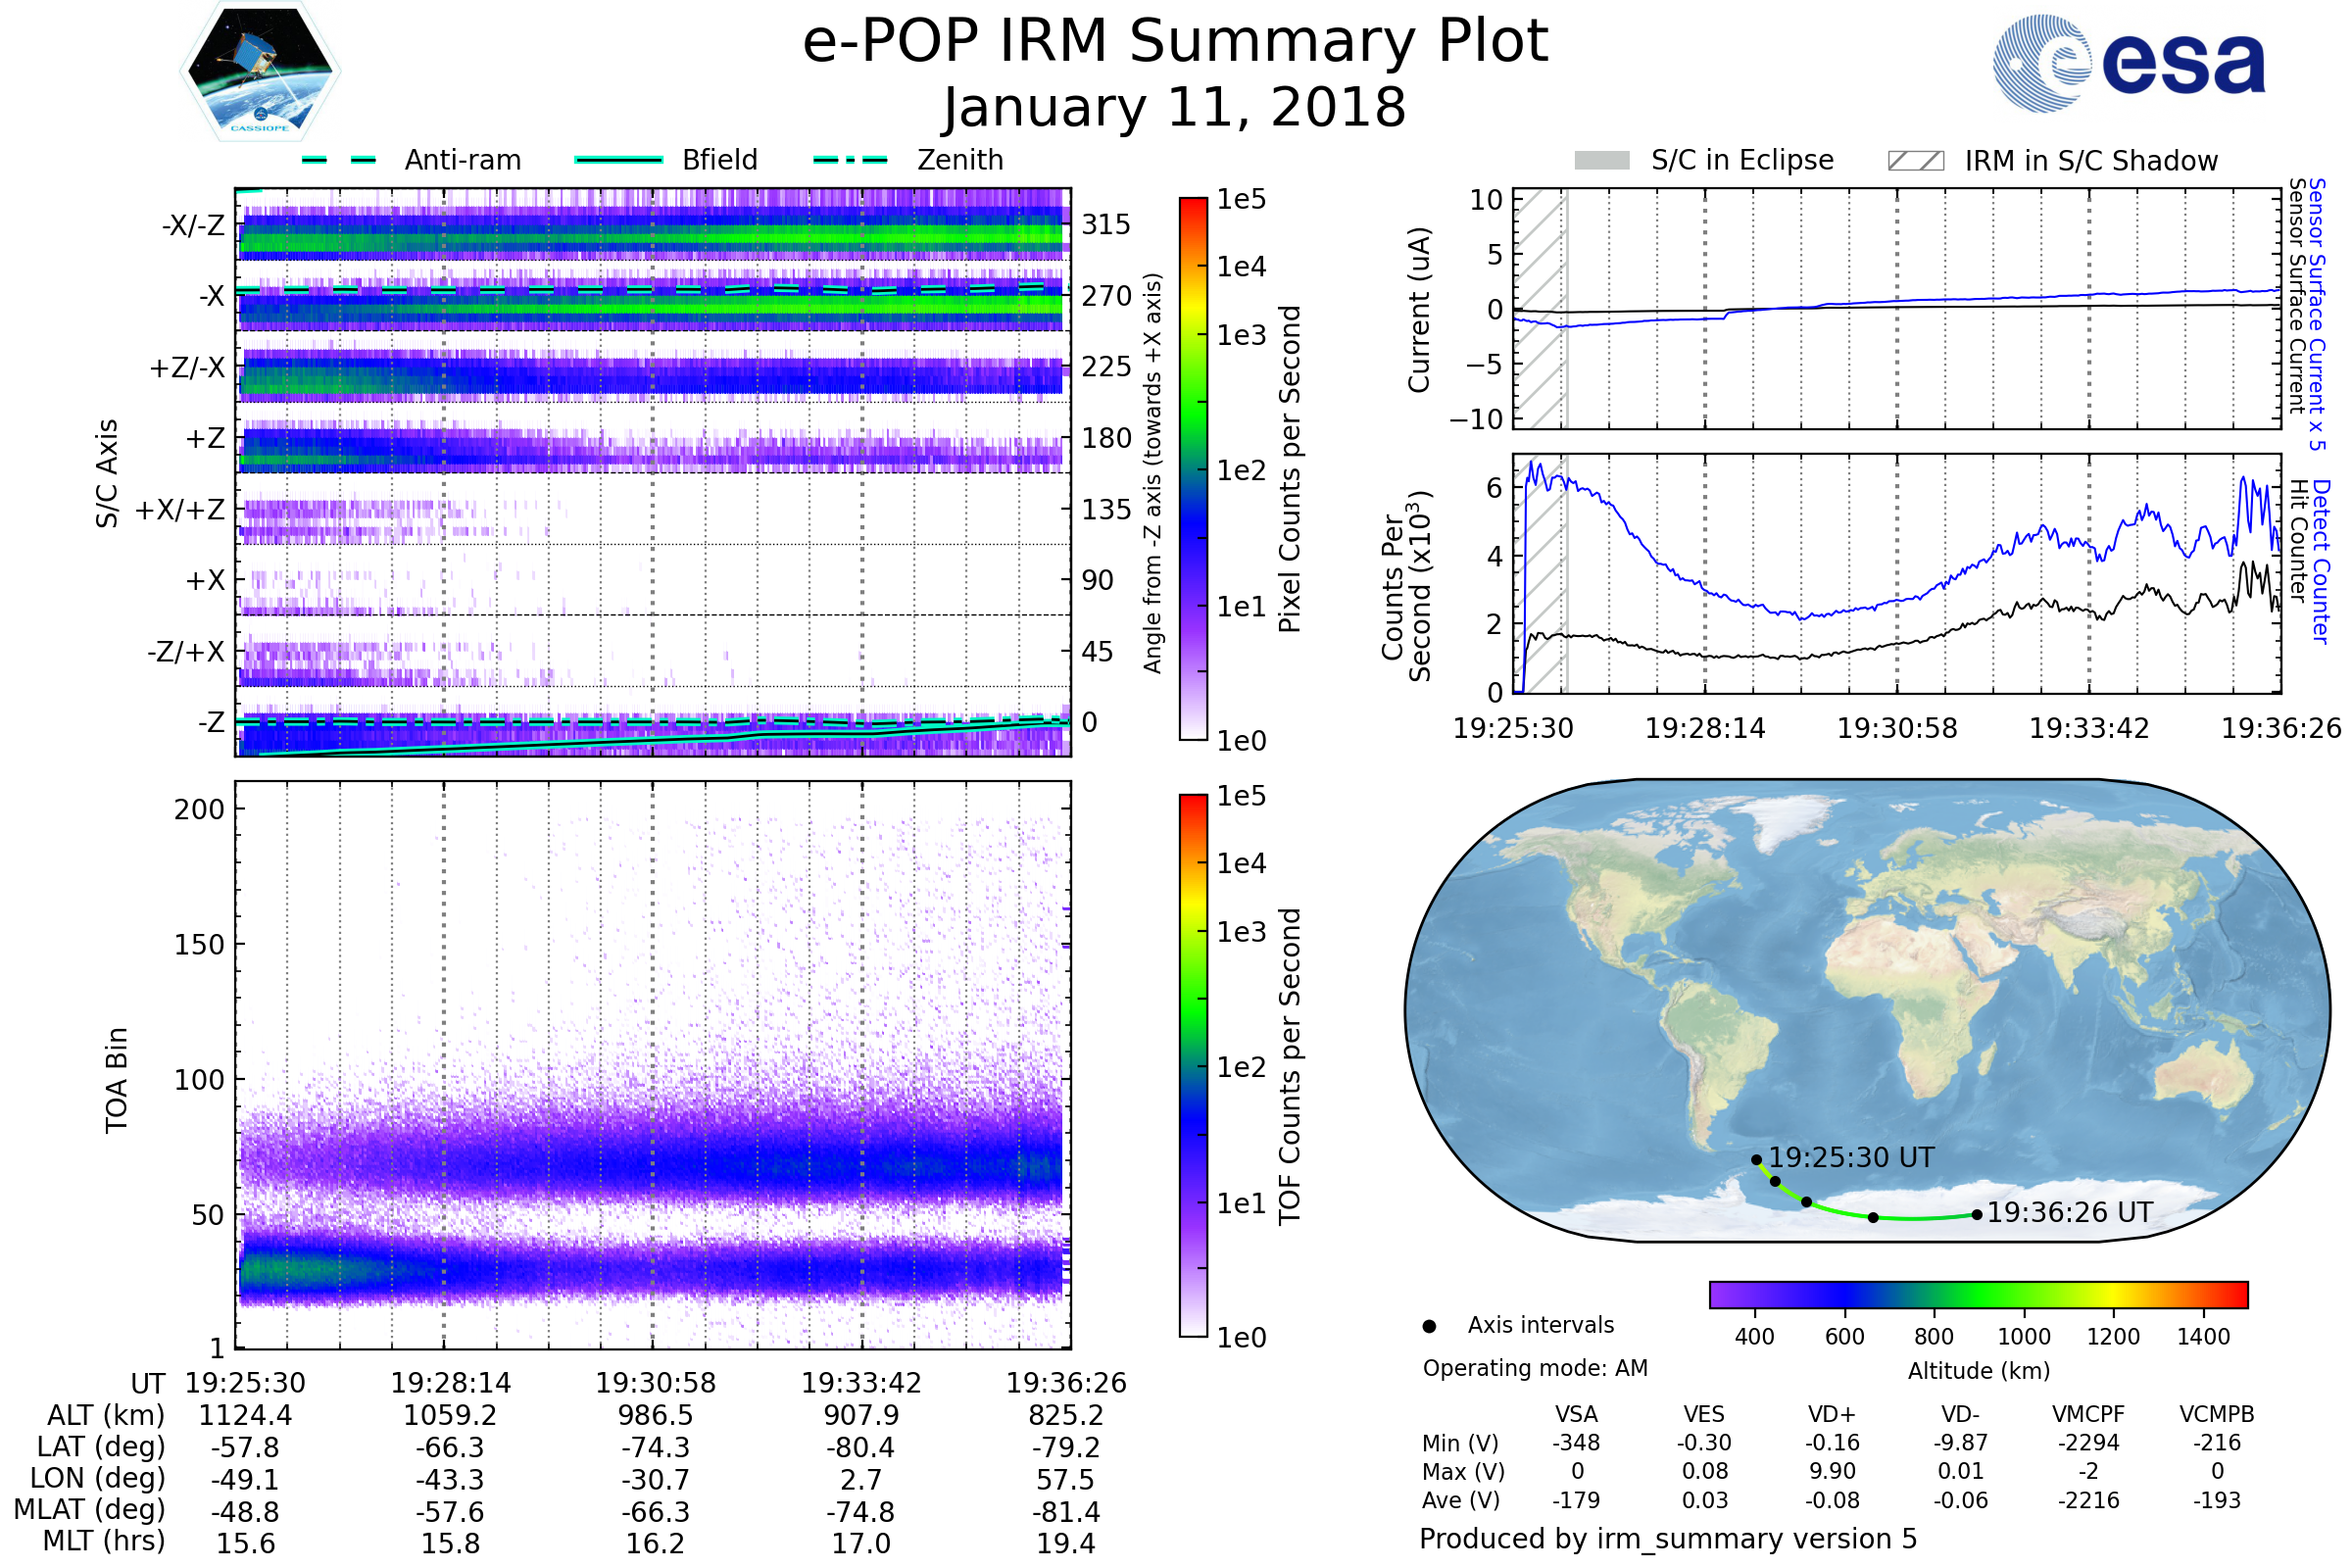Click the Axis intervals black dot marker
Screen dimensions: 2352x1568
tap(1429, 1326)
